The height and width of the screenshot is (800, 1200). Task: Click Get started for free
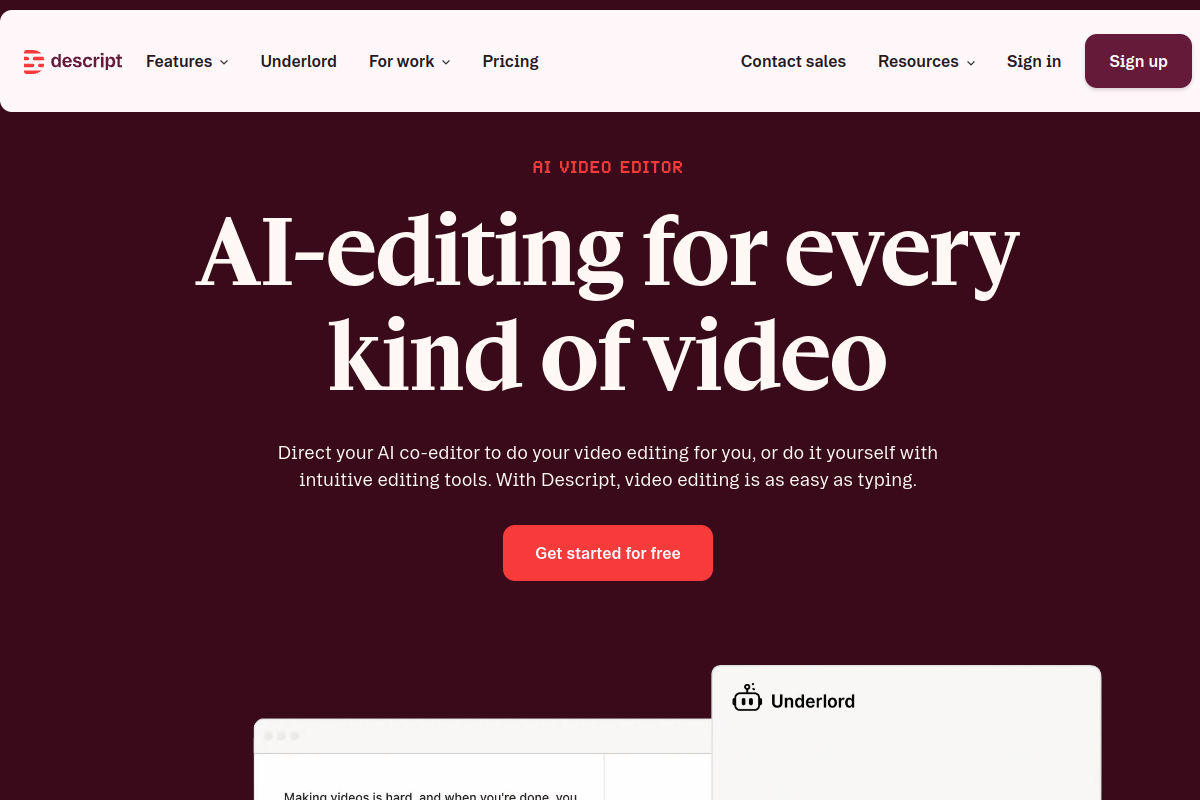point(608,553)
